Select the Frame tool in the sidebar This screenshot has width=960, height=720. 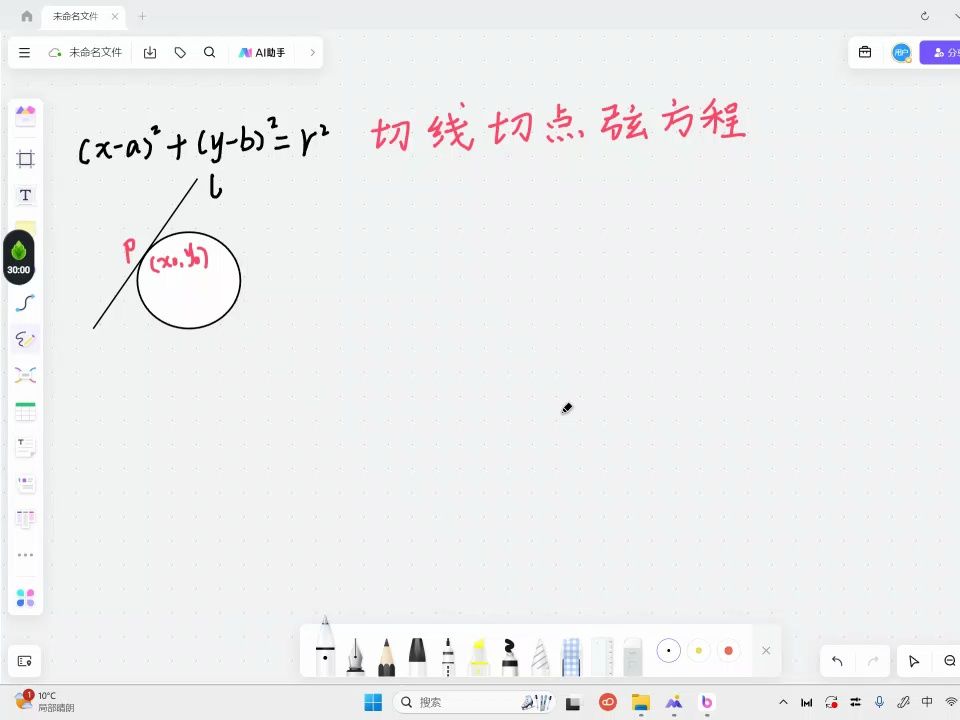(25, 157)
